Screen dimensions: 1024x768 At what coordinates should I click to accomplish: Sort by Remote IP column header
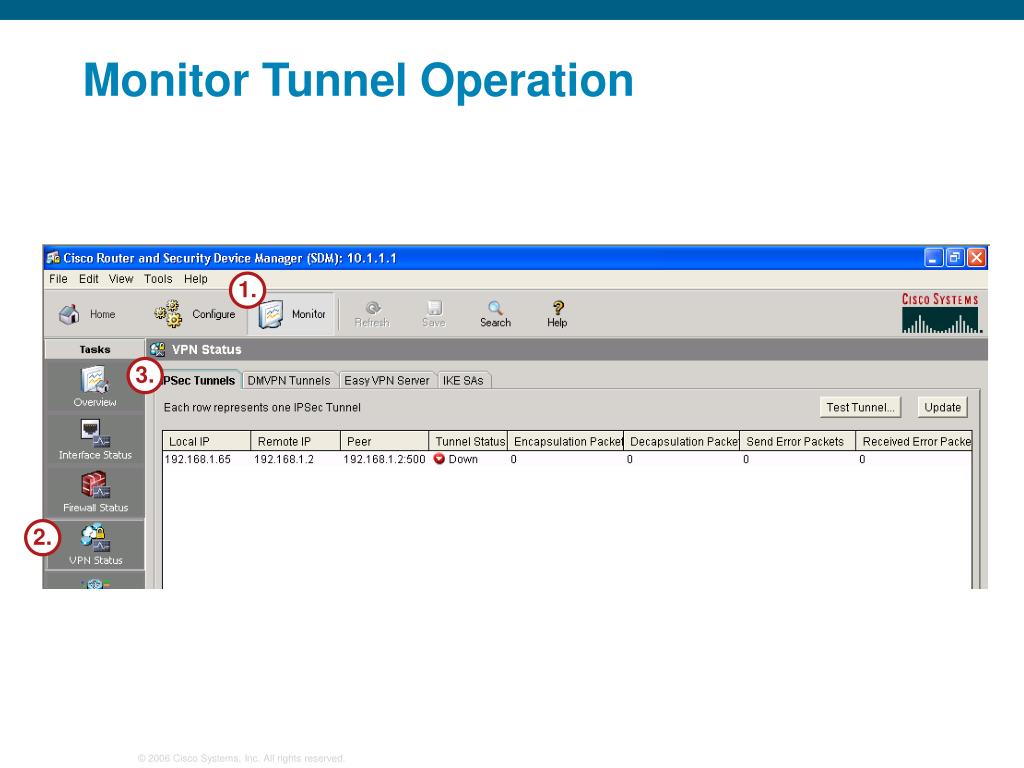[295, 441]
